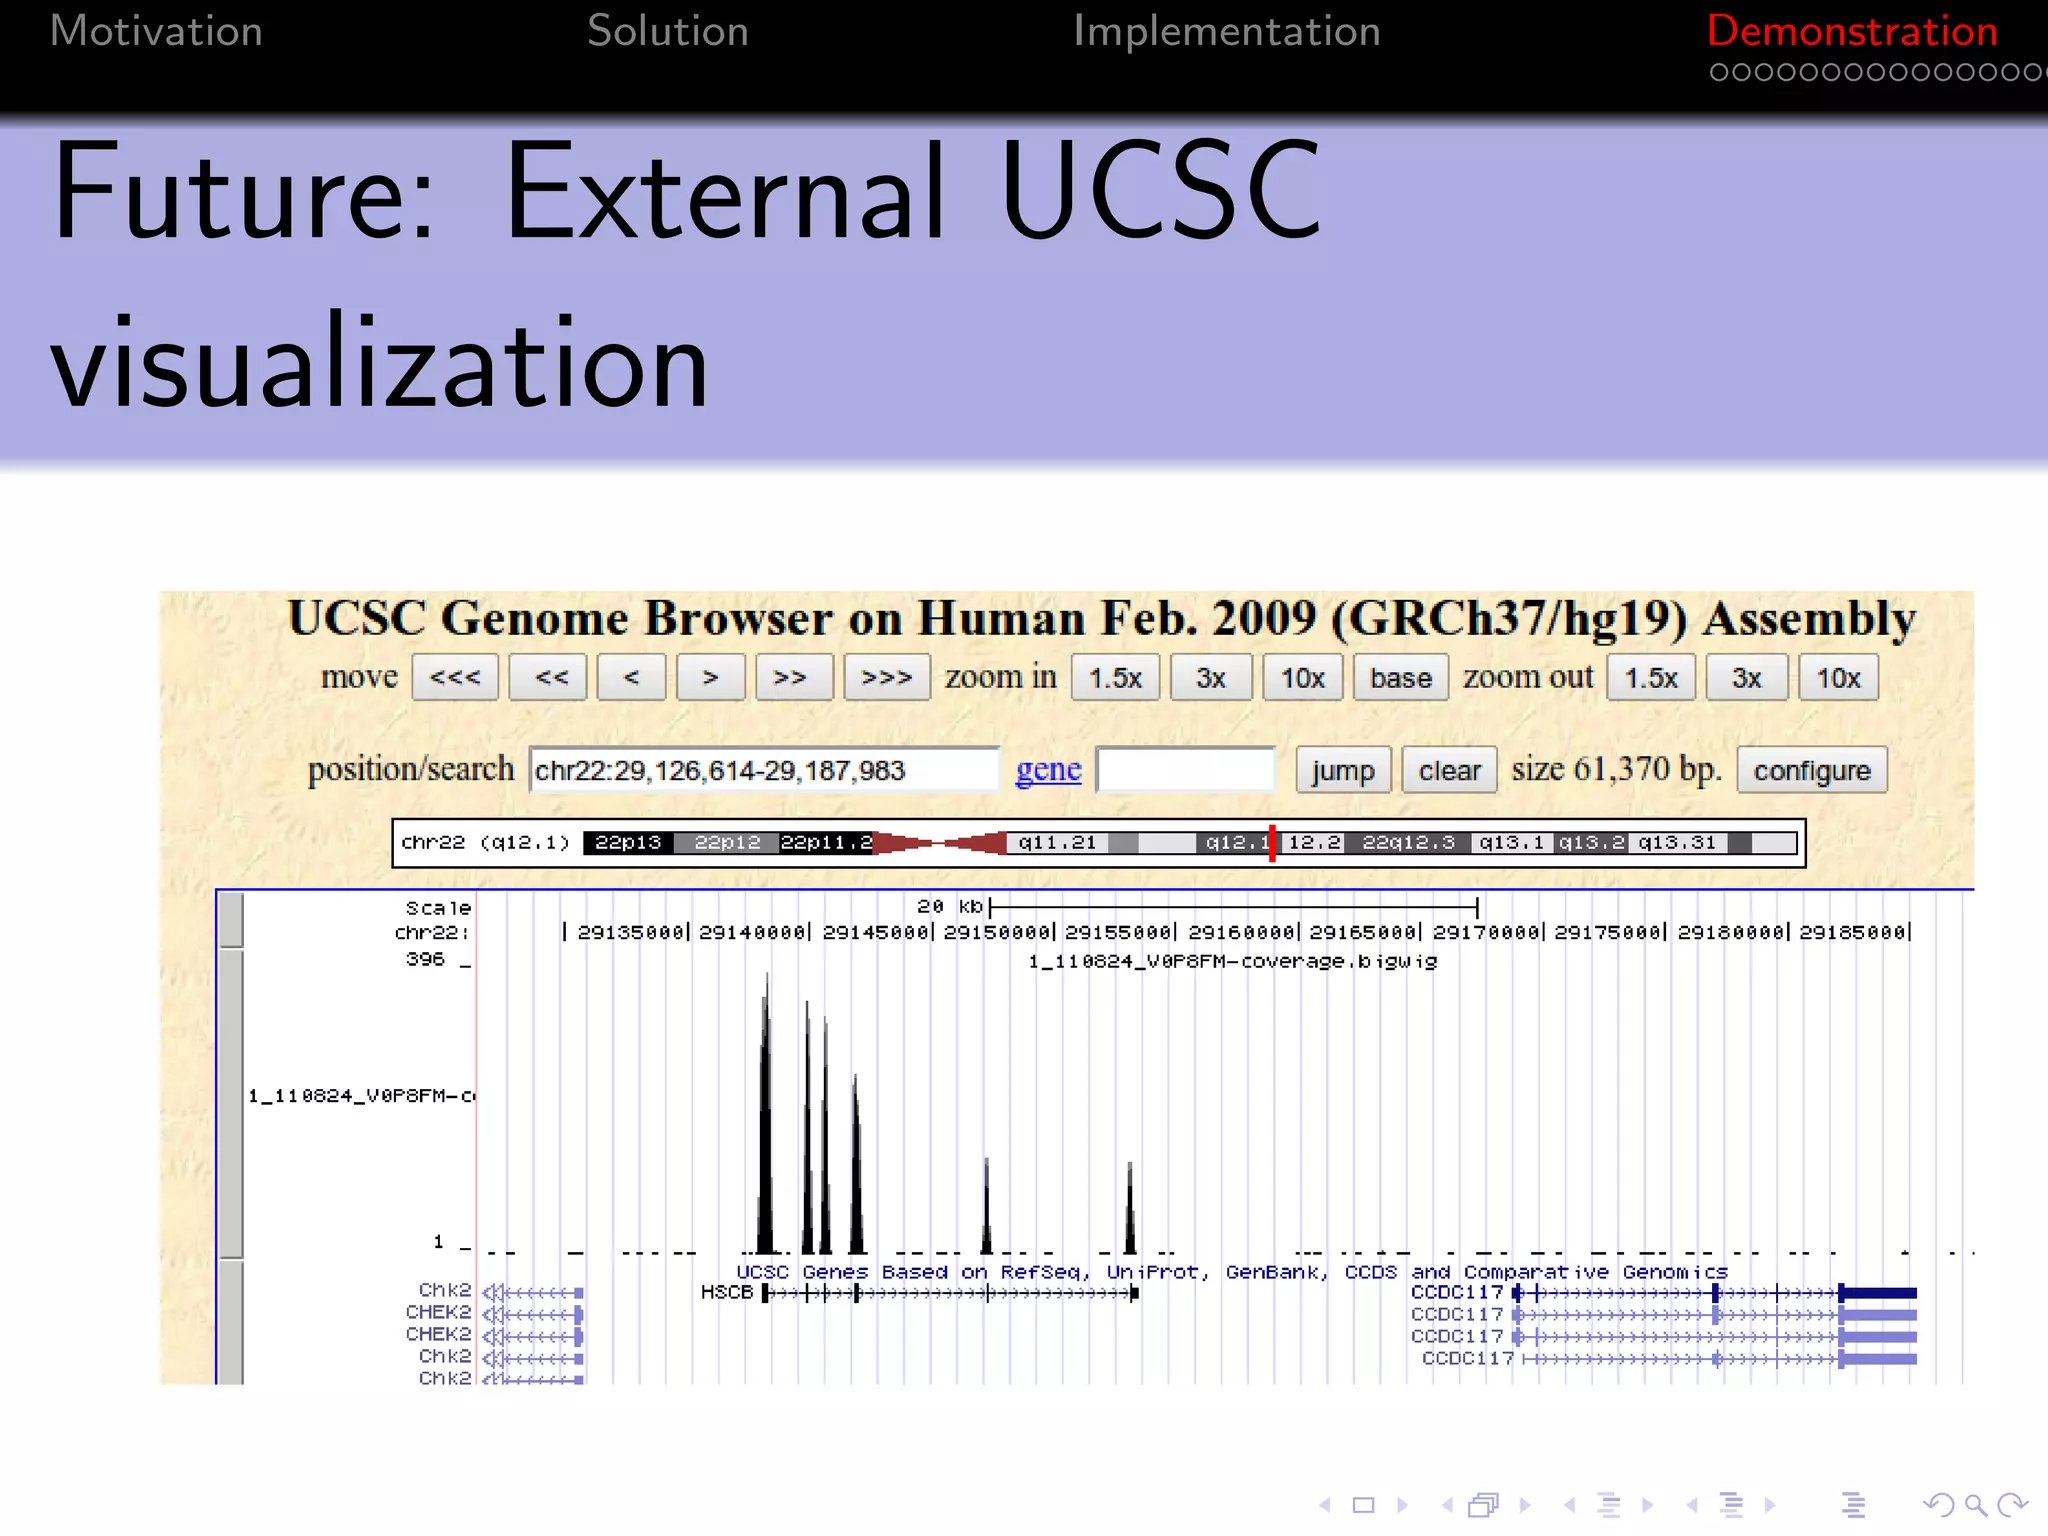Click the topmost Chk2 gene label
Viewport: 2048px width, 1536px height.
(445, 1290)
